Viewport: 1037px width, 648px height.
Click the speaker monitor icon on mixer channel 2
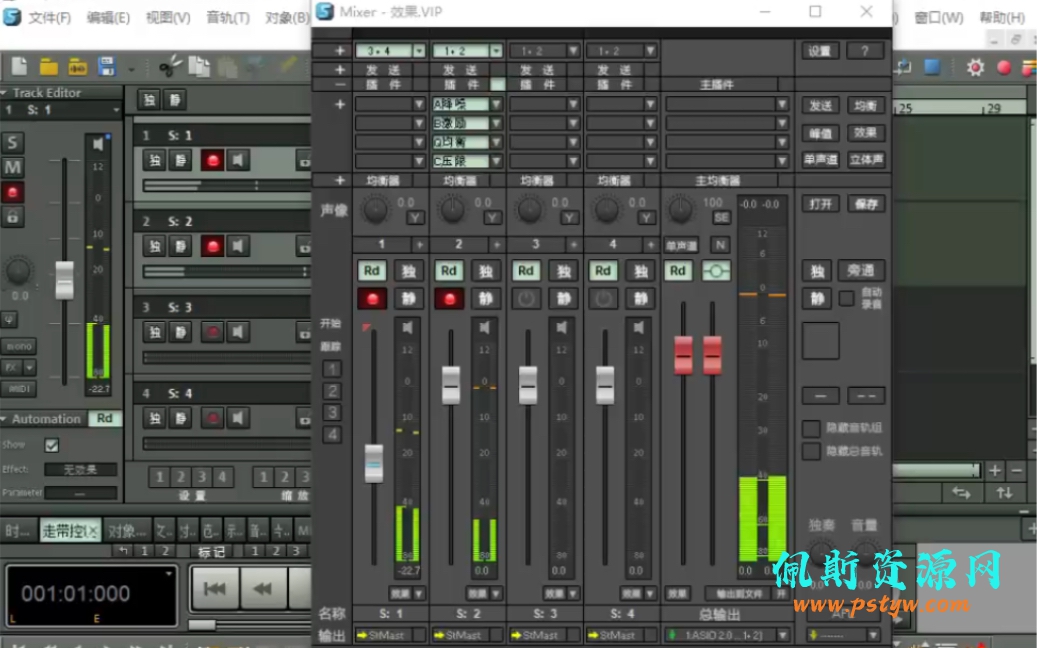click(485, 328)
